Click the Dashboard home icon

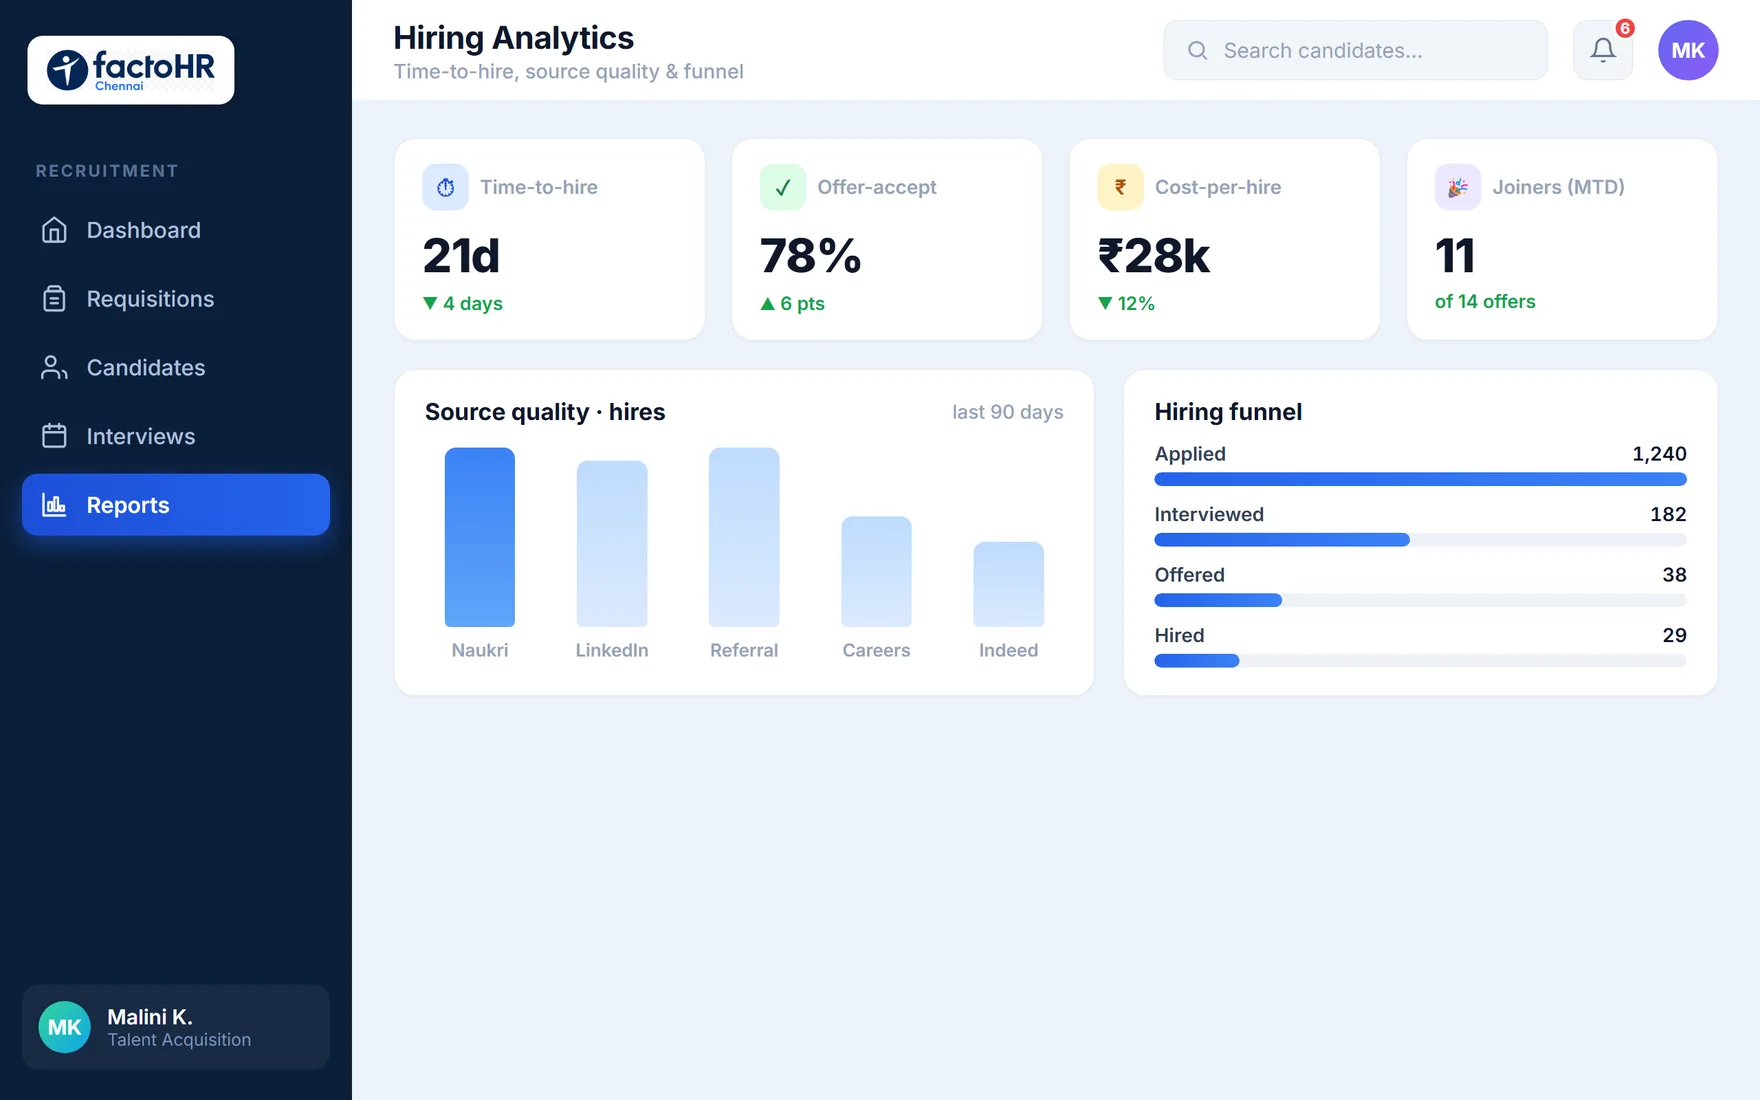[54, 230]
